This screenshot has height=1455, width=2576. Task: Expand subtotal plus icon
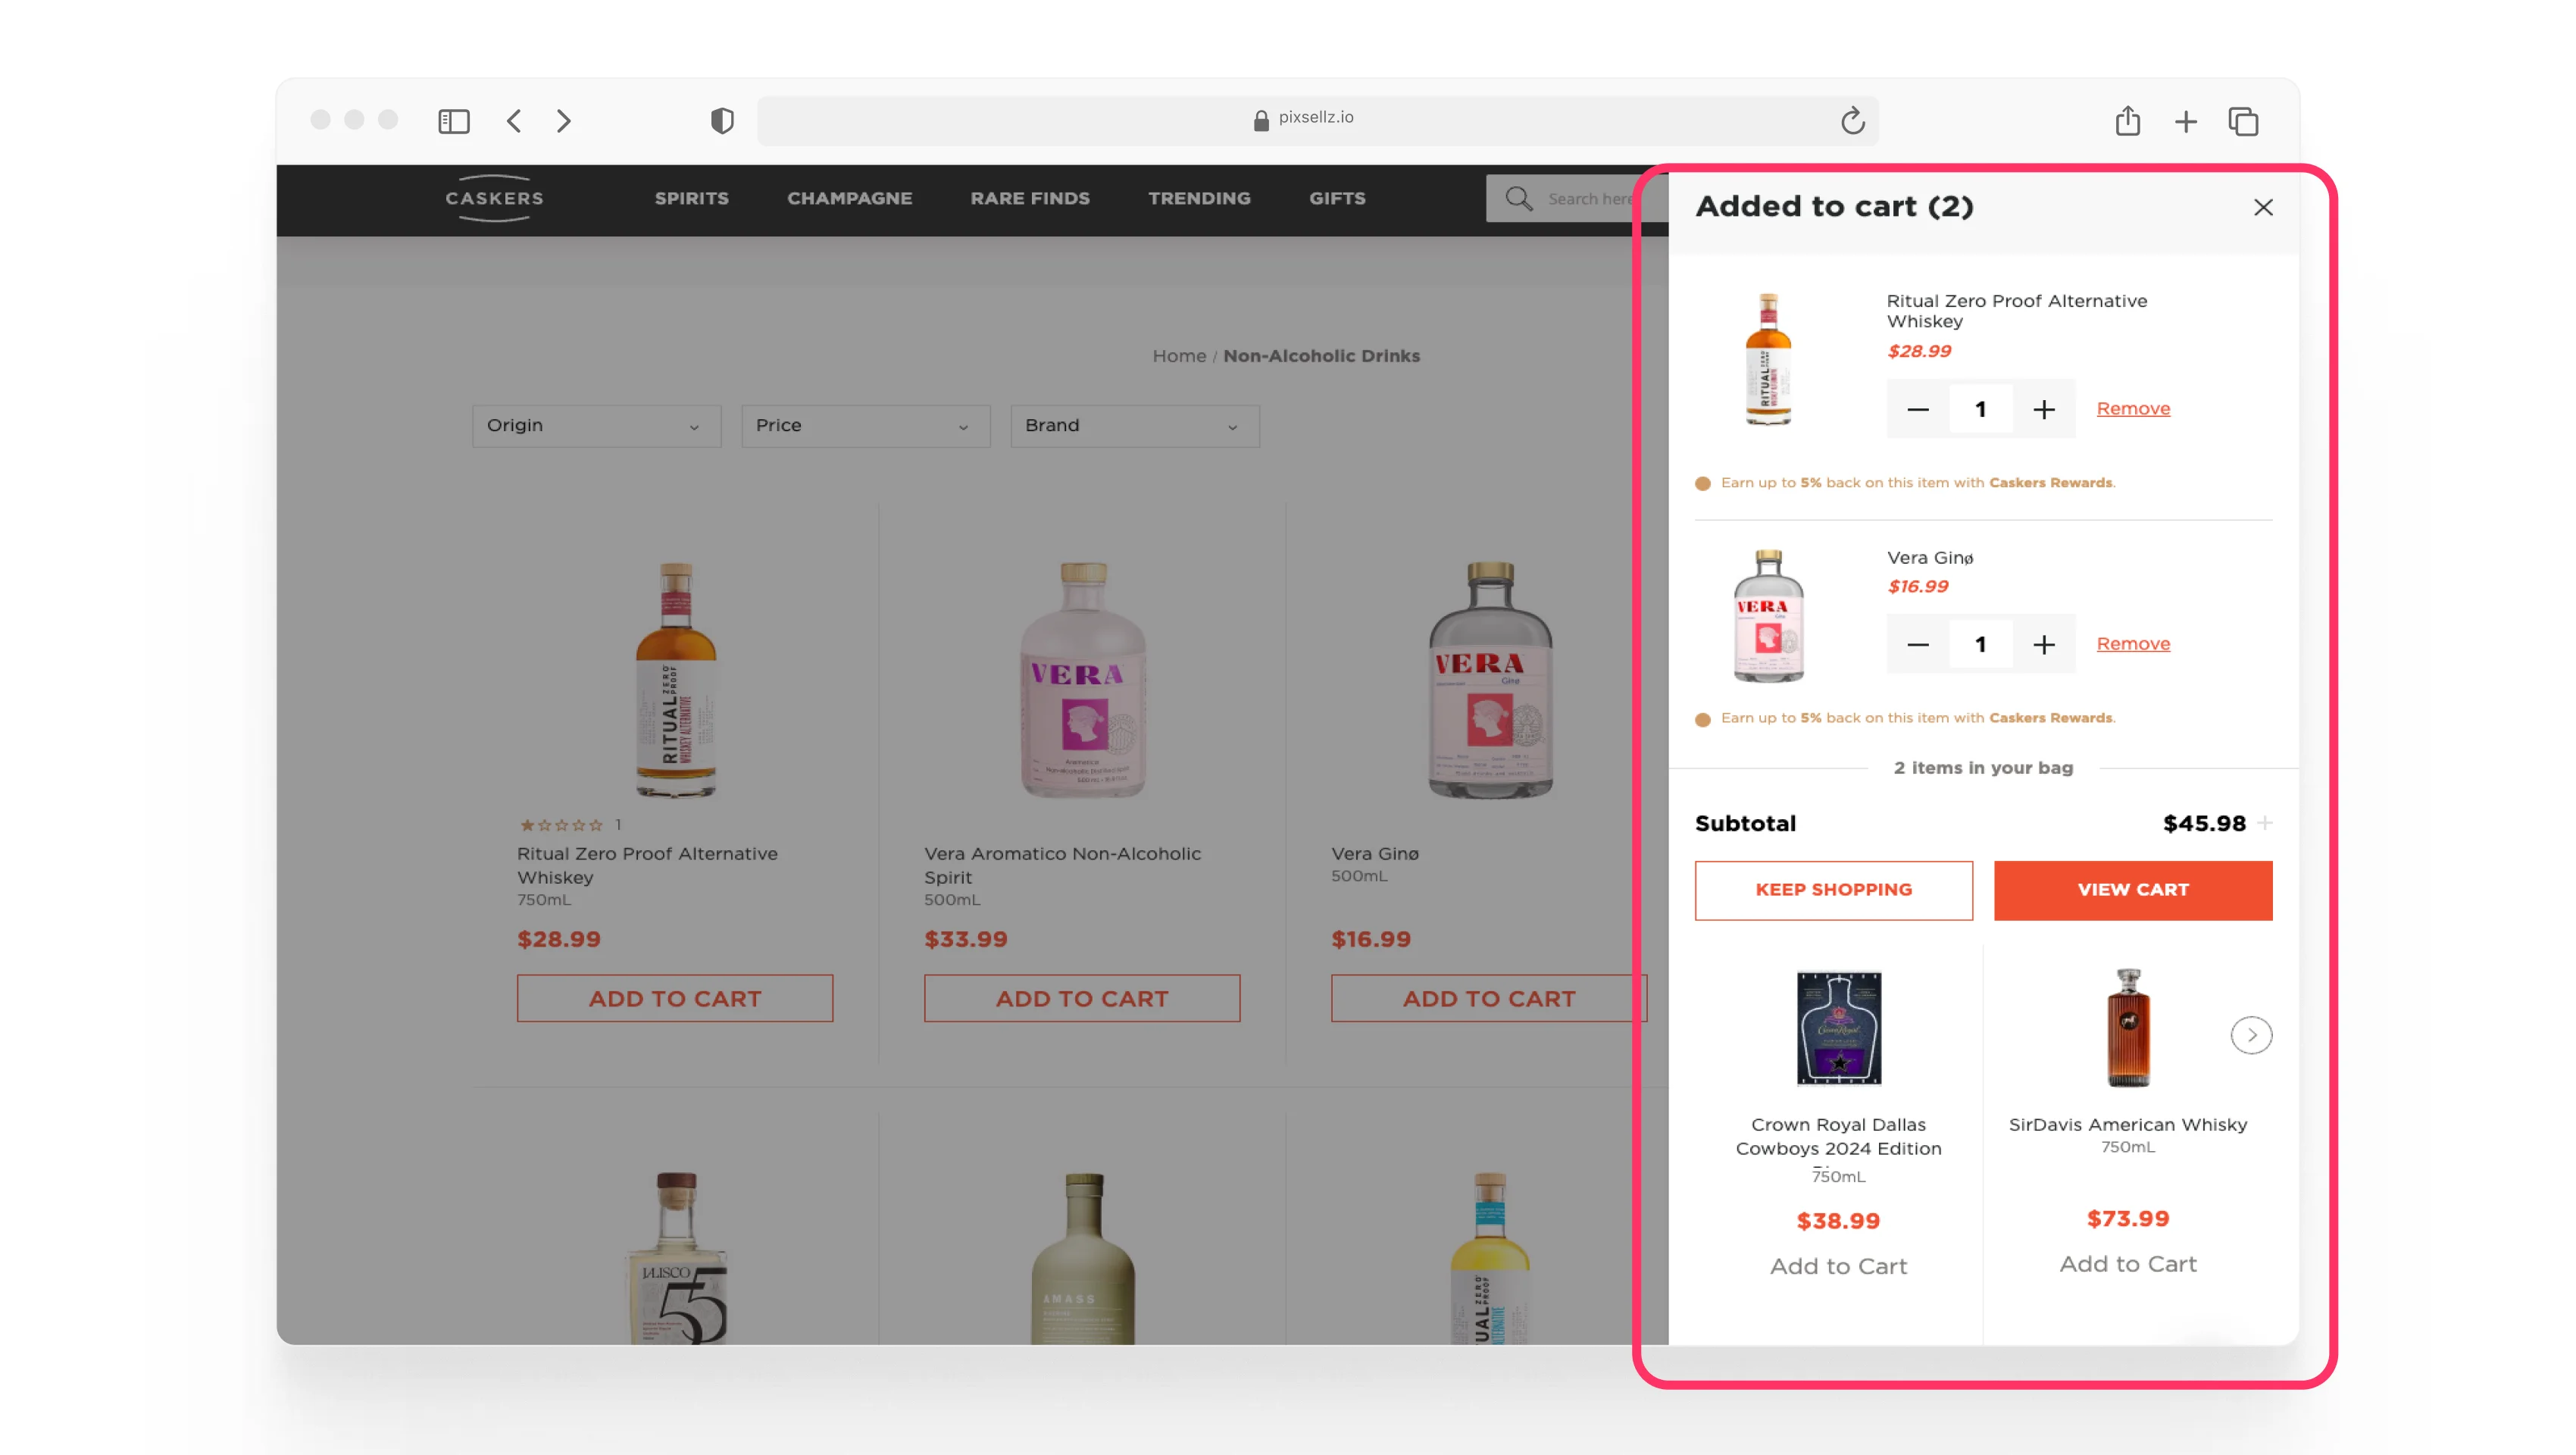pyautogui.click(x=2265, y=823)
